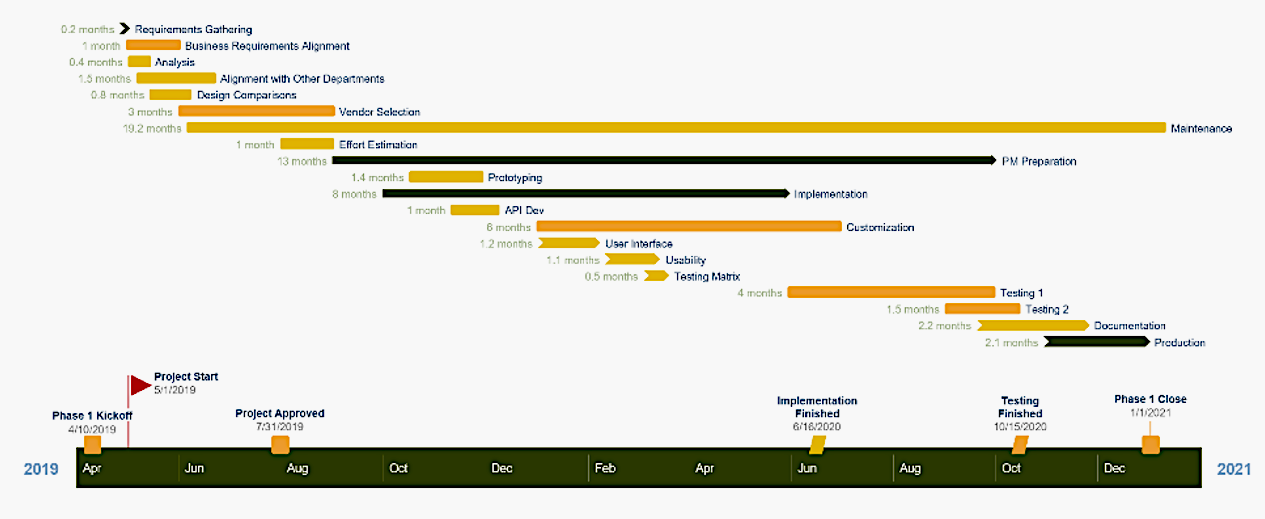
Task: Select the black Implementation arrow bar
Action: [x=585, y=194]
